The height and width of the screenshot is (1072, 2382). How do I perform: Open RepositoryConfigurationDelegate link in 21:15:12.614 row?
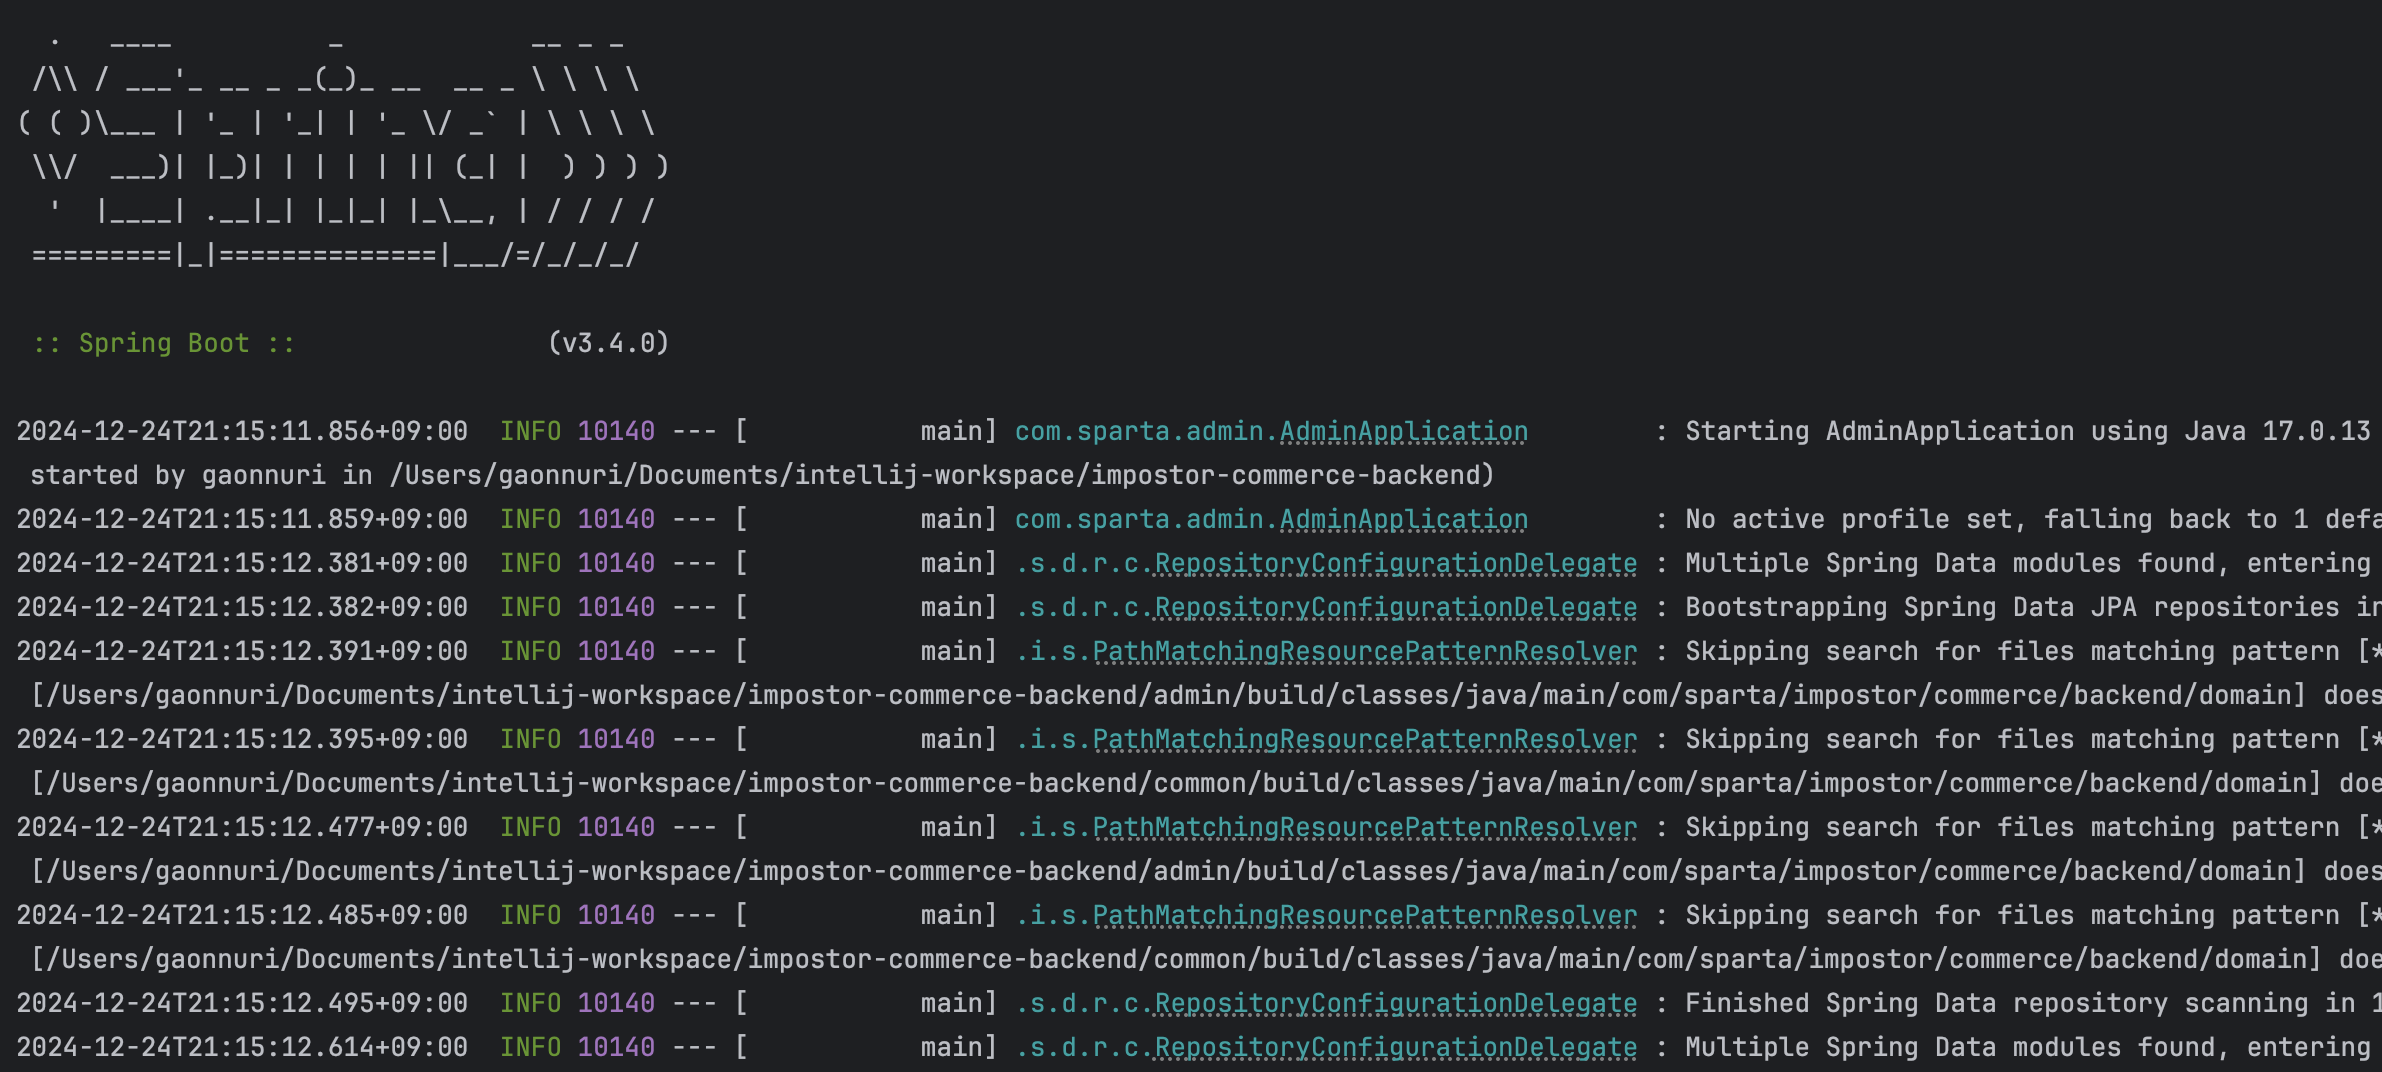click(x=1395, y=1047)
